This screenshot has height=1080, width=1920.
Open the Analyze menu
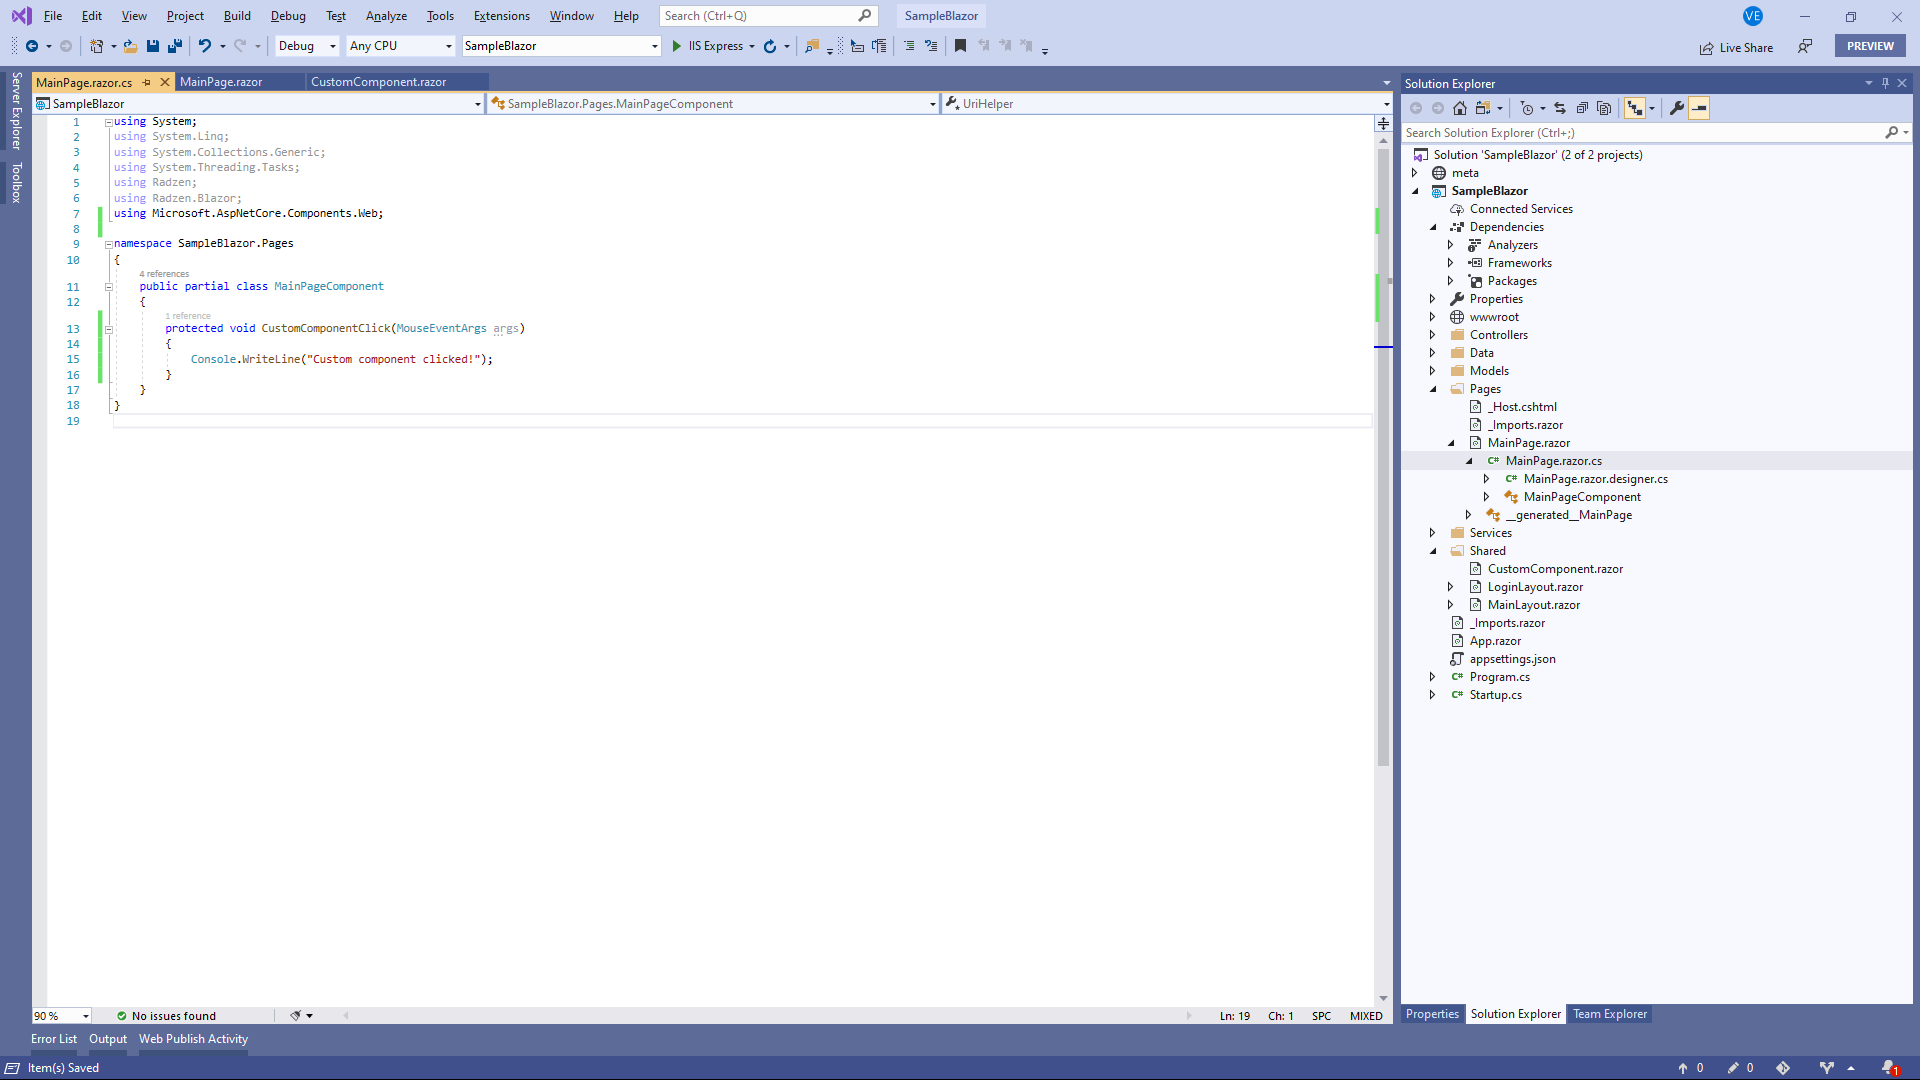tap(386, 16)
